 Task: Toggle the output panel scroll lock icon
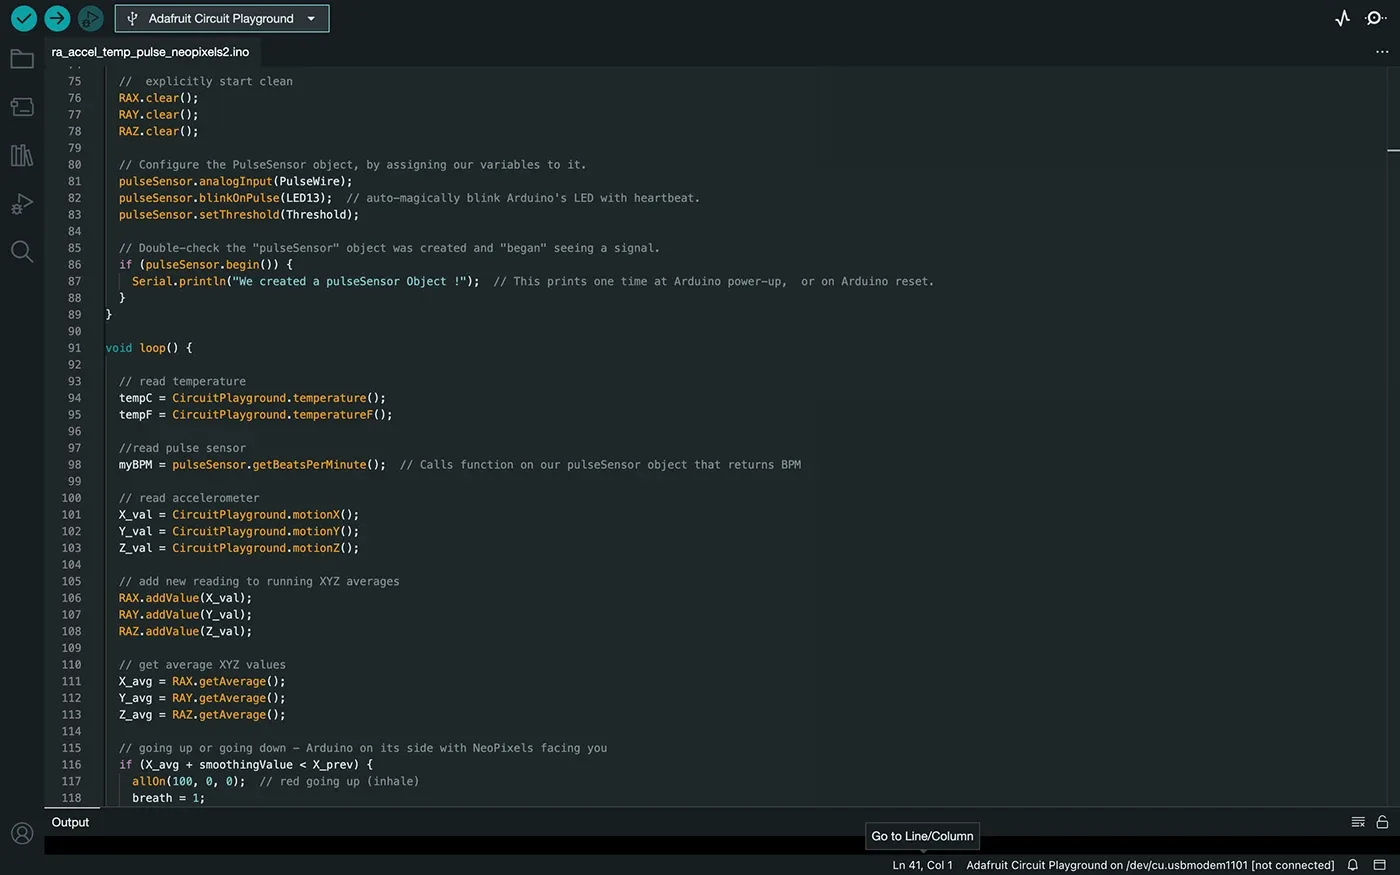pyautogui.click(x=1382, y=822)
